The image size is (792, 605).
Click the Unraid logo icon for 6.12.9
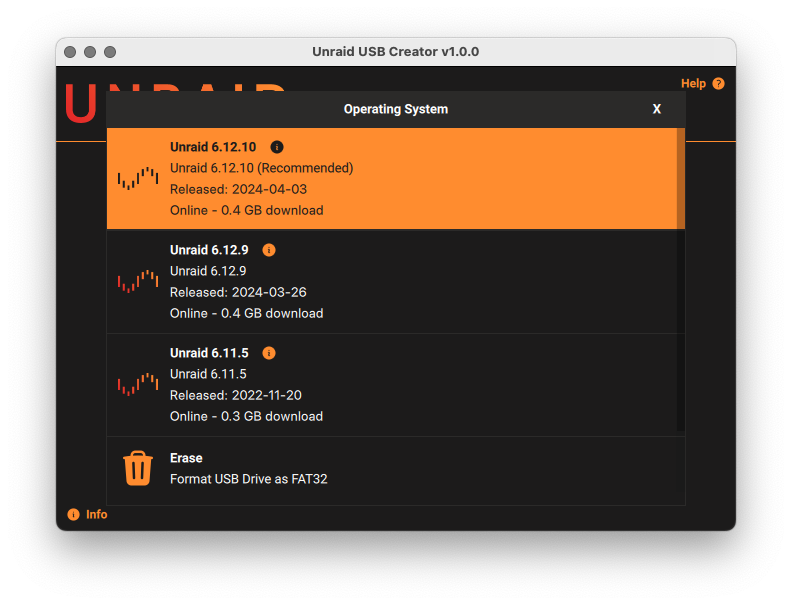(x=138, y=281)
